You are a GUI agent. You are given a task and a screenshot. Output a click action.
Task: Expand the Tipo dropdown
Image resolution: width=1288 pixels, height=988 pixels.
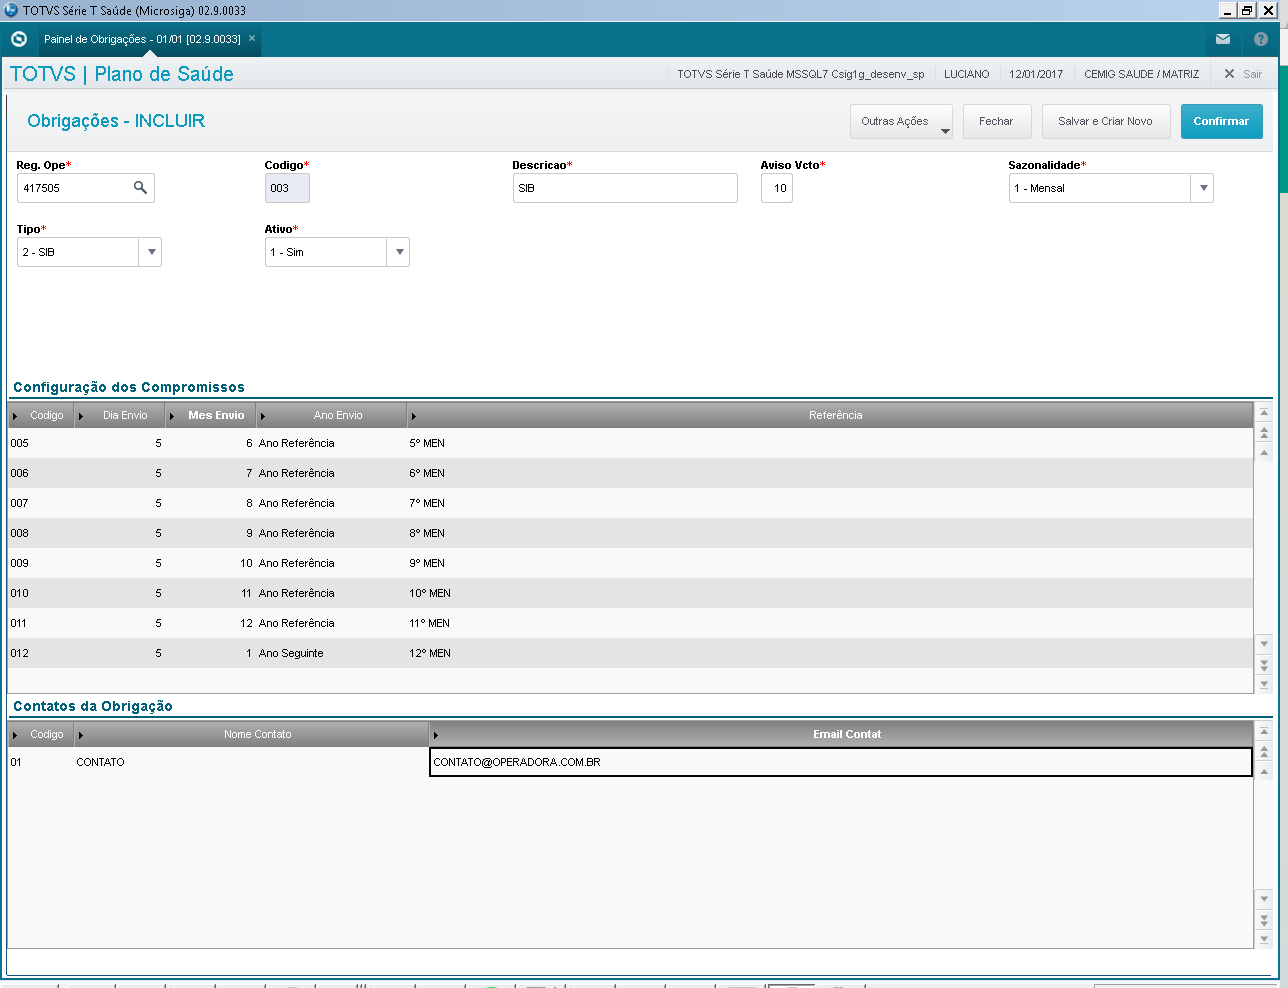pos(151,252)
